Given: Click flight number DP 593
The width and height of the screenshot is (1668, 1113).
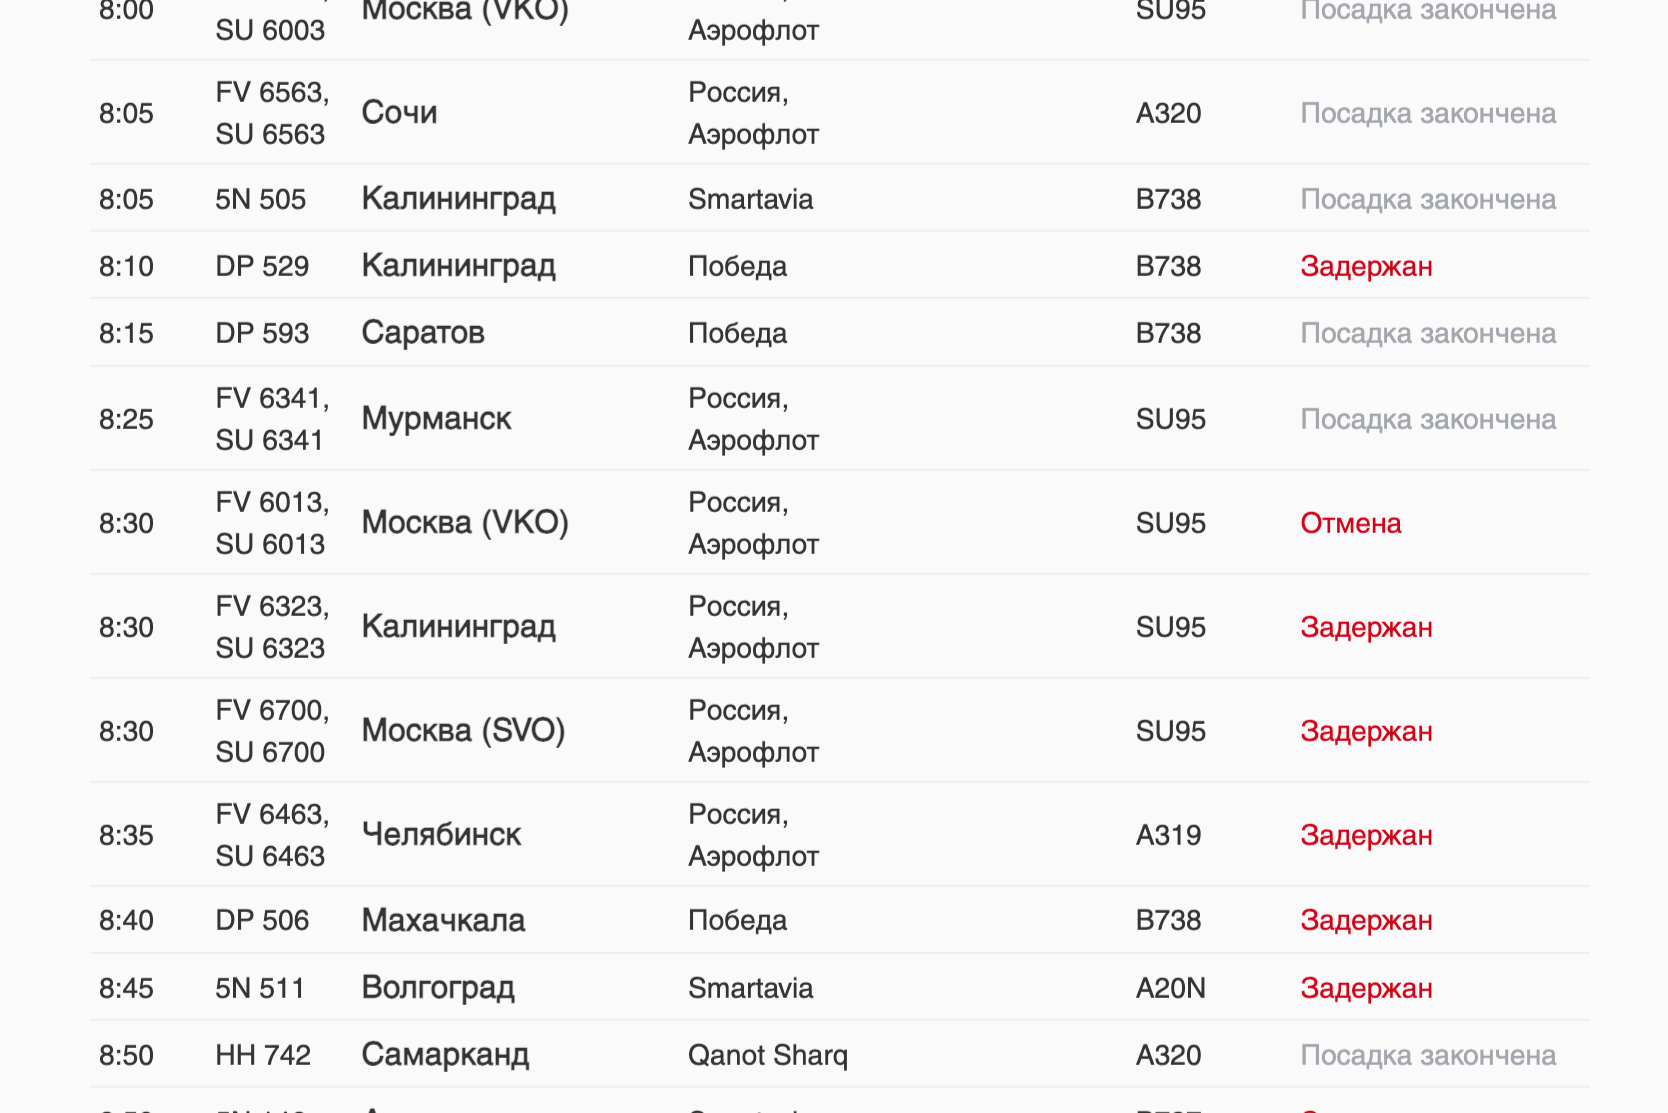Looking at the screenshot, I should coord(262,333).
